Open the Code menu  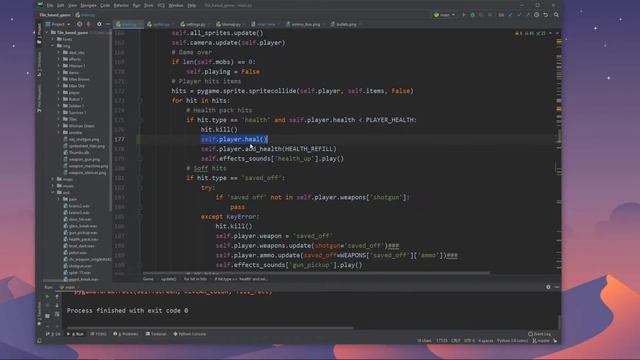coord(105,5)
